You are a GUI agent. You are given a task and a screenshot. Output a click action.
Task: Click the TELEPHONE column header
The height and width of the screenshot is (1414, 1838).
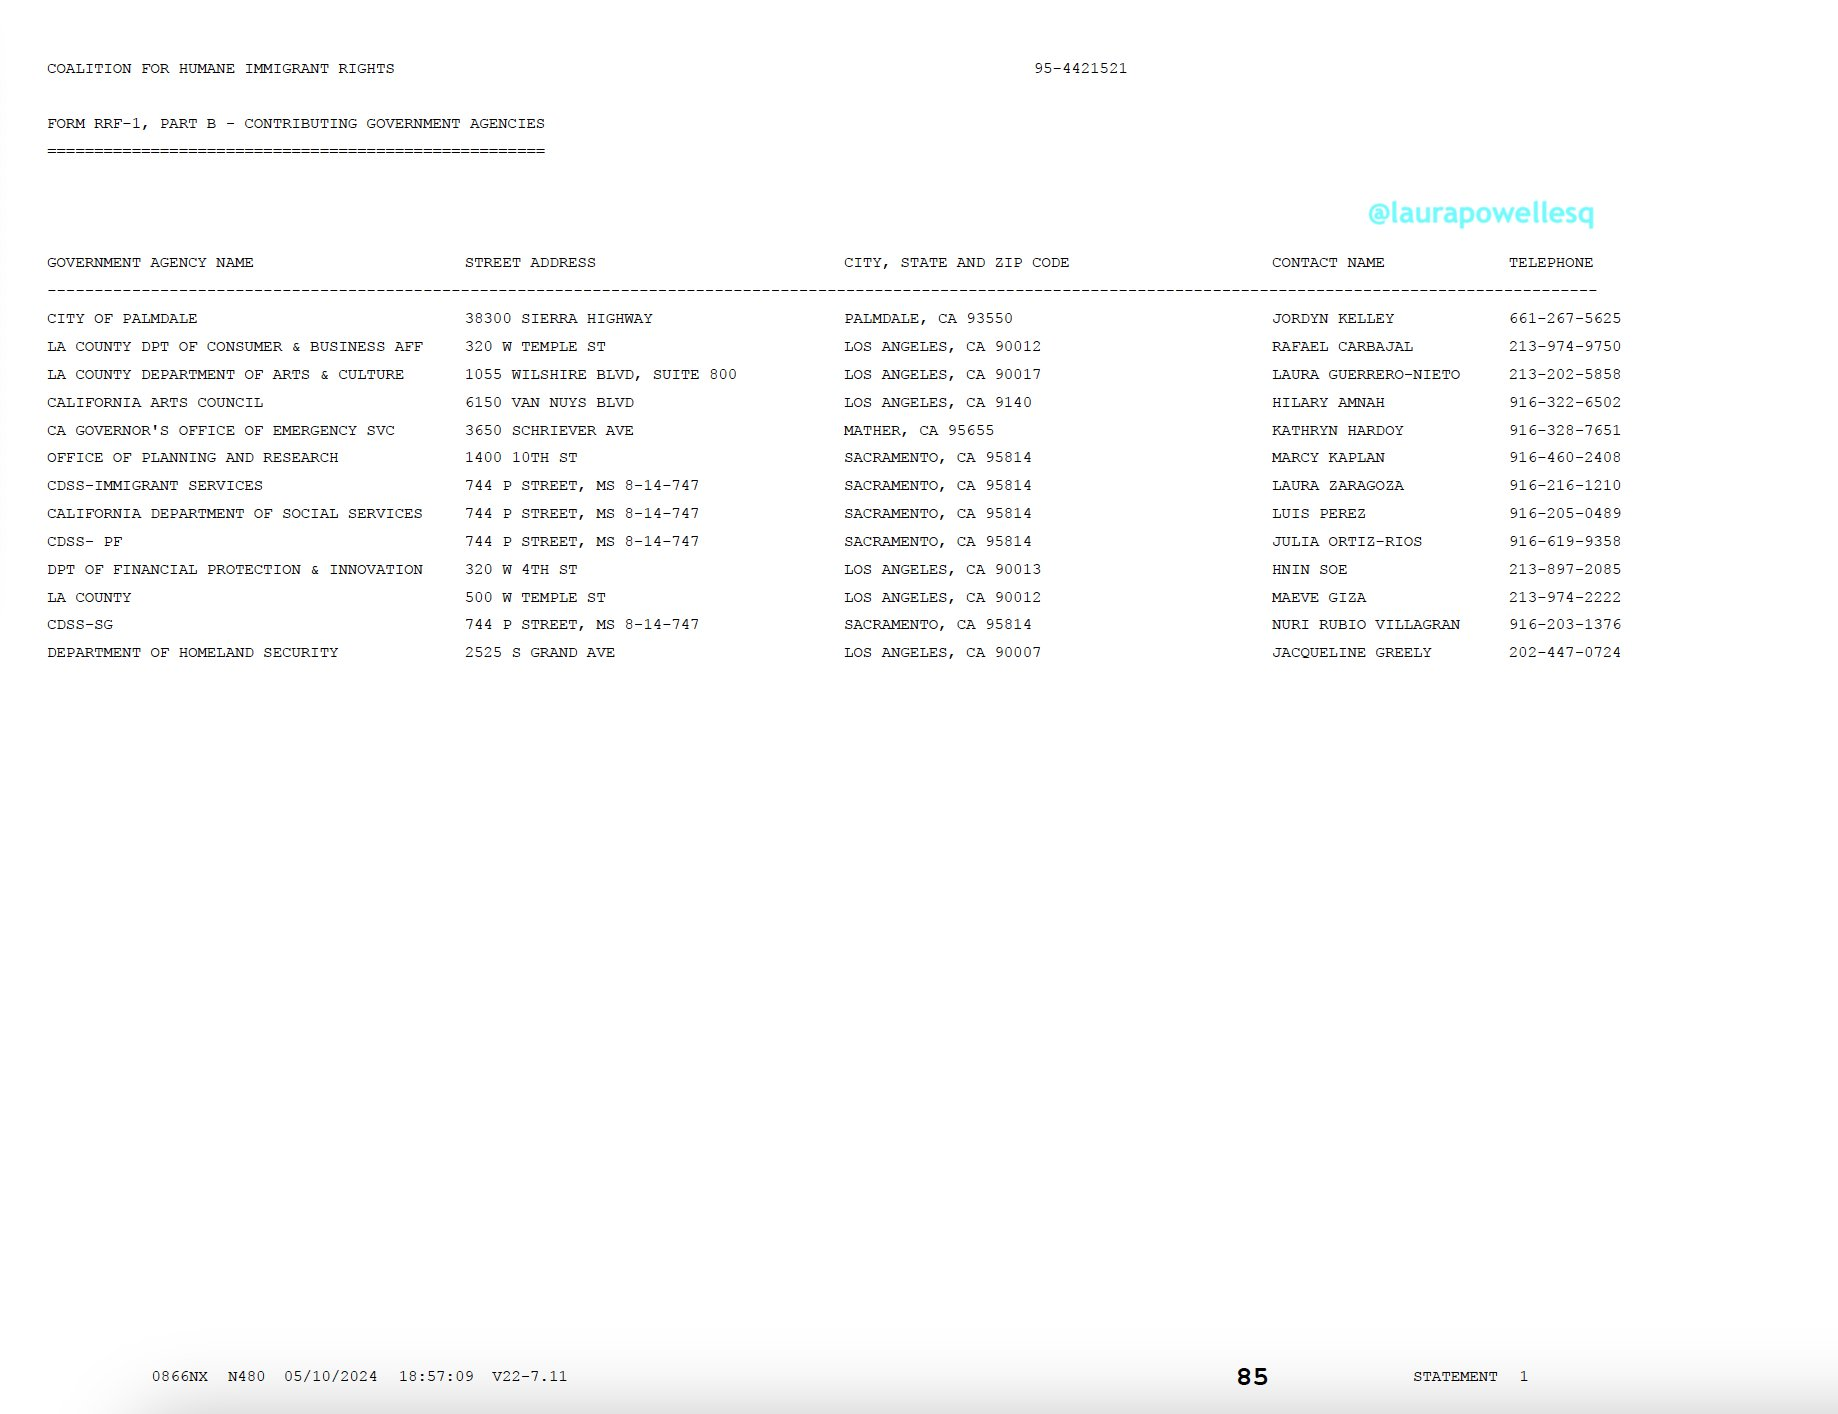(1551, 263)
